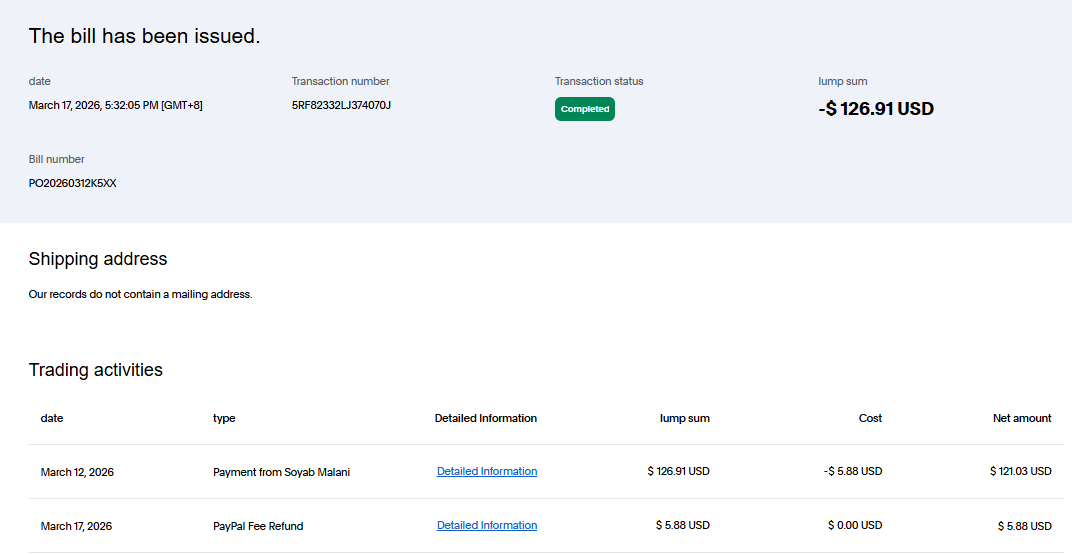Click the -$5.88 USD cost value
This screenshot has height=554, width=1072.
tap(853, 471)
